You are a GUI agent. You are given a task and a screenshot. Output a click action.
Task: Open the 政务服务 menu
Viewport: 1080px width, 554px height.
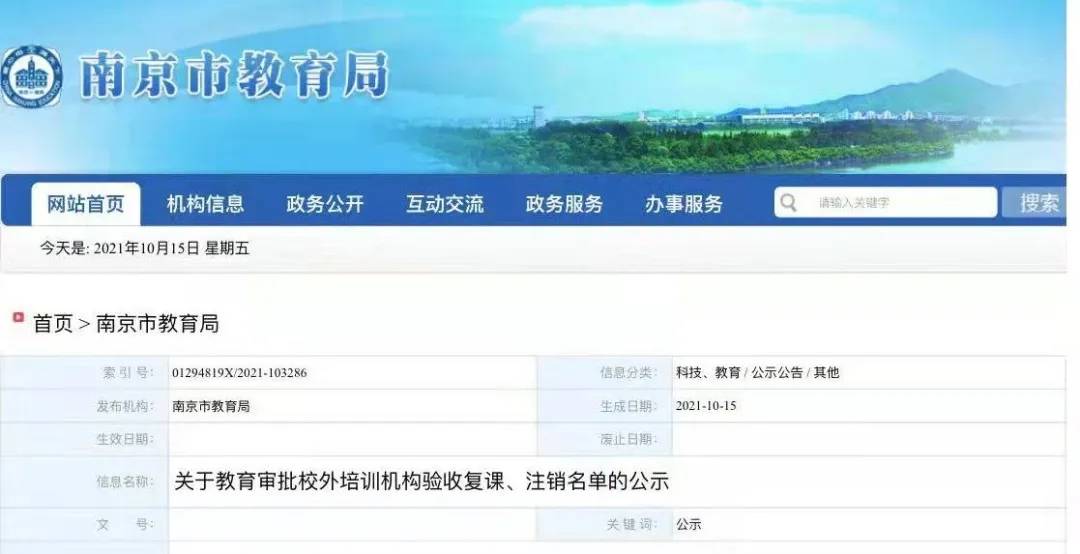tap(564, 204)
